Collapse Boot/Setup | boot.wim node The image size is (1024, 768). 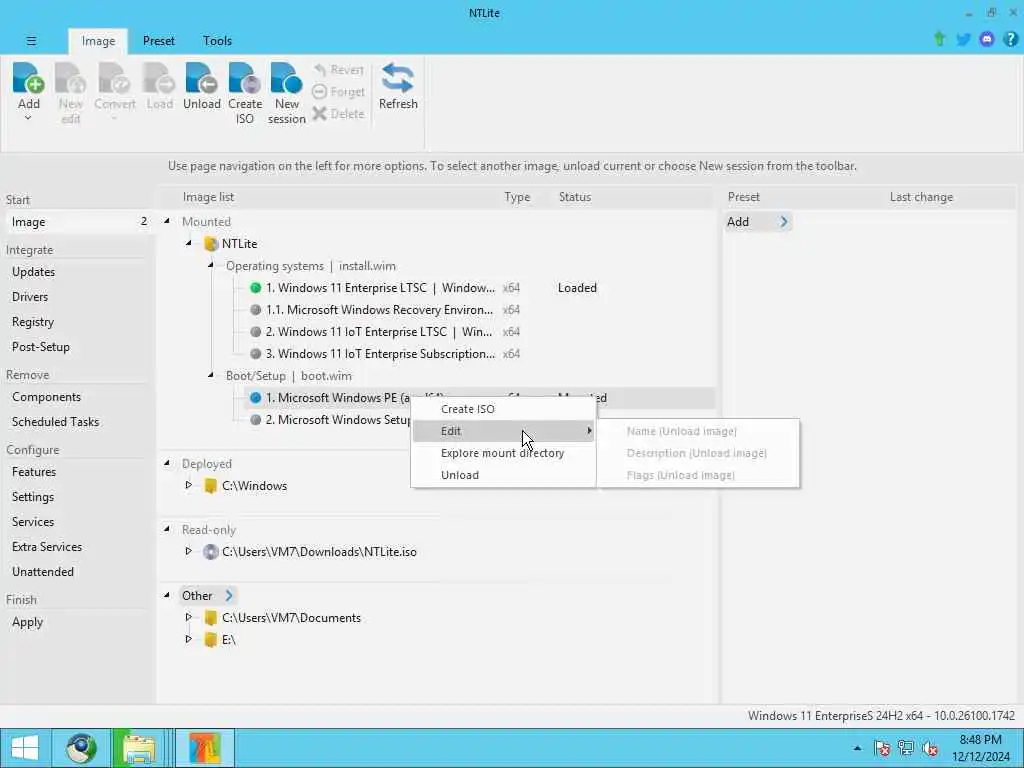coord(211,376)
